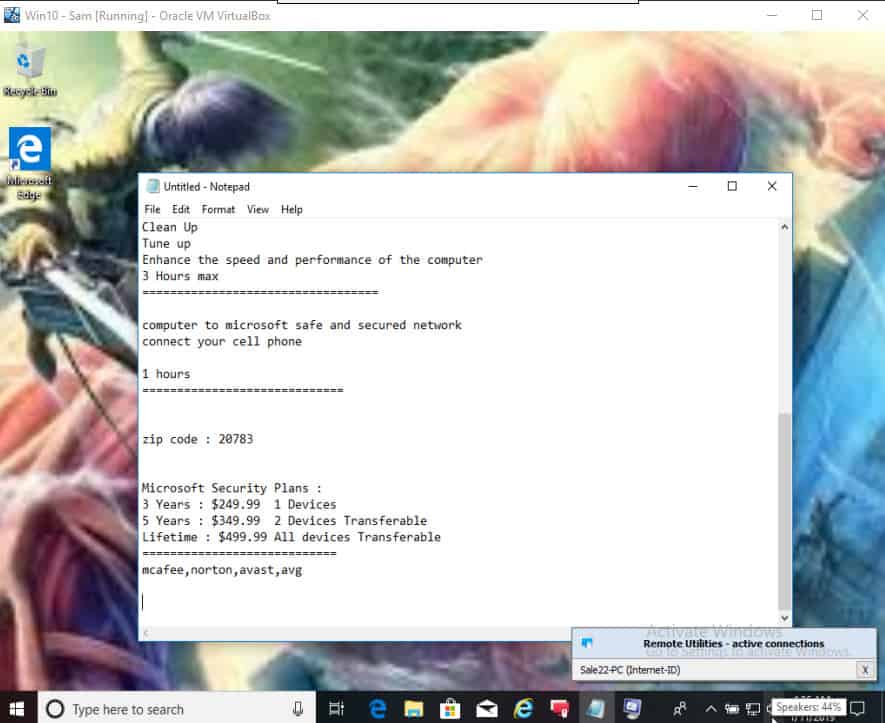The height and width of the screenshot is (723, 885).
Task: Click the '3 Hours max' line
Action: pos(180,276)
